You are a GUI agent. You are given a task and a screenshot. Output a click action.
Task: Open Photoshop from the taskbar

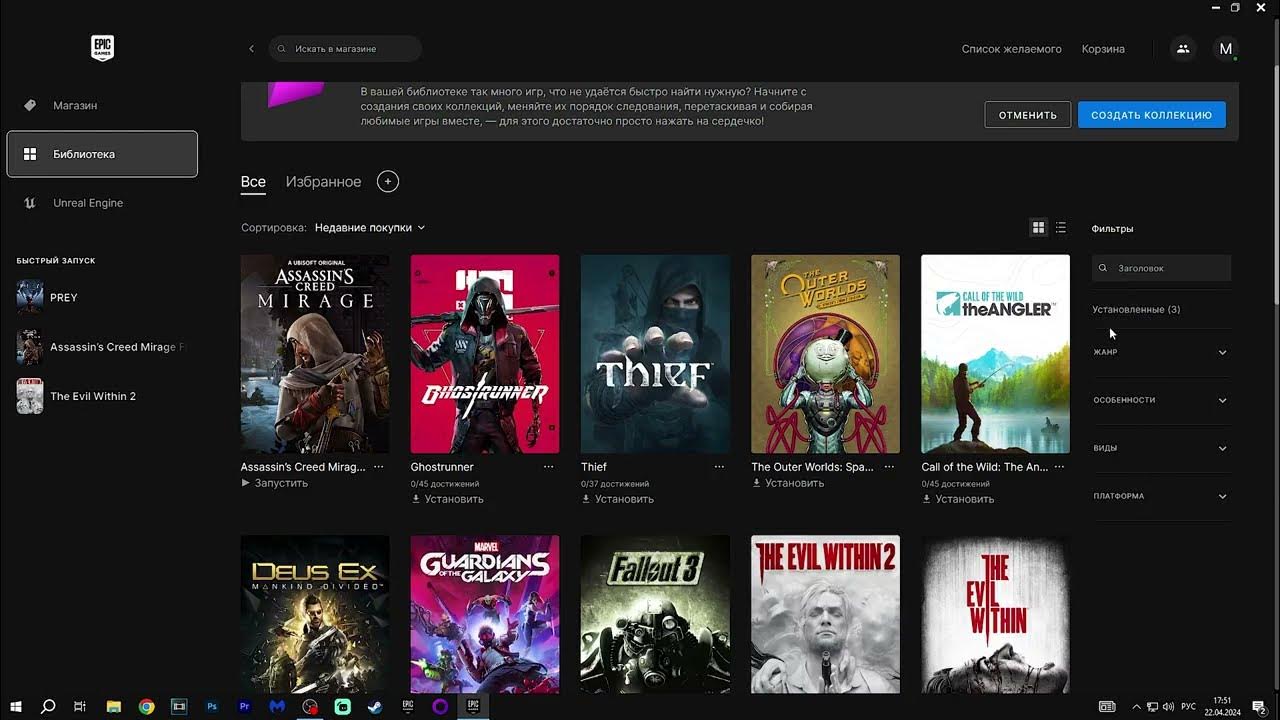click(212, 706)
